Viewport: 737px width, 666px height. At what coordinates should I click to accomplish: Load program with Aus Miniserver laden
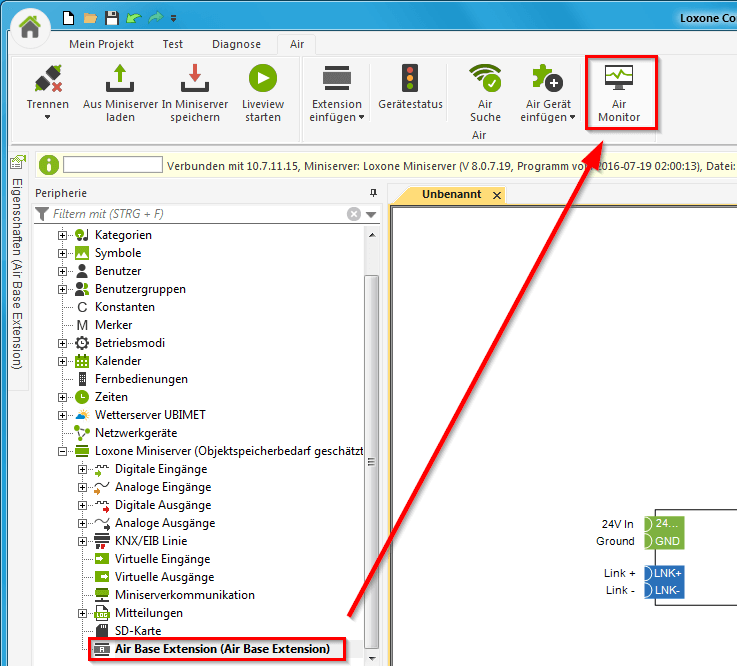[120, 93]
